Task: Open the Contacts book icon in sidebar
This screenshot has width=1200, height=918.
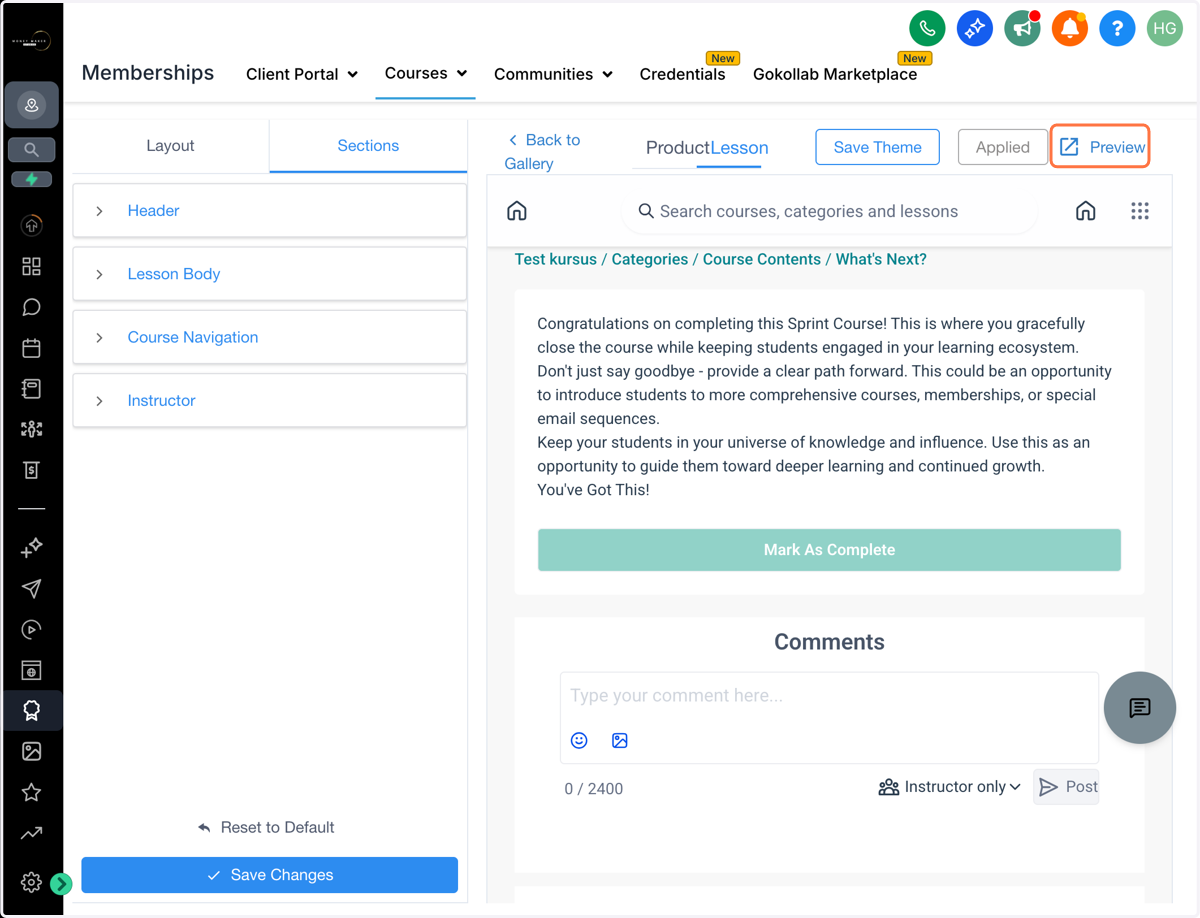Action: click(31, 389)
